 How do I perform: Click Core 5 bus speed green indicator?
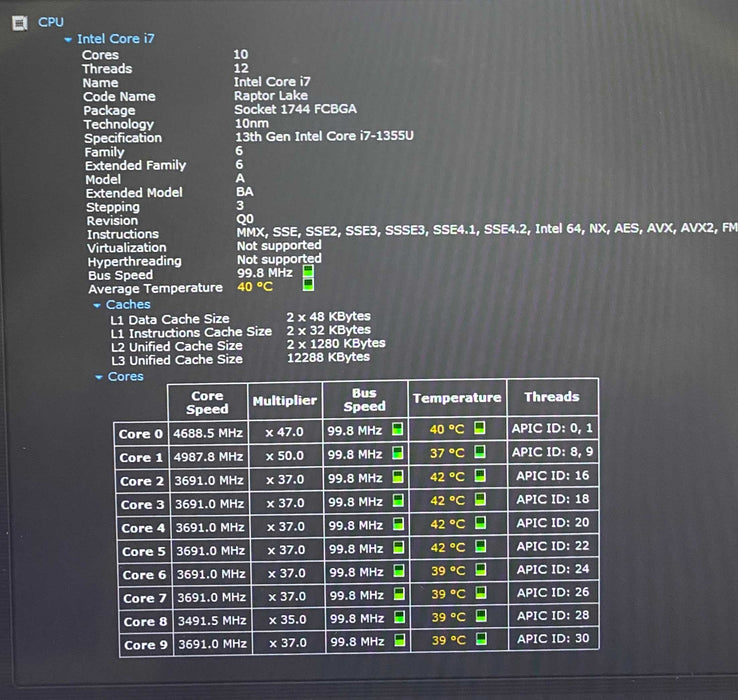pyautogui.click(x=399, y=547)
